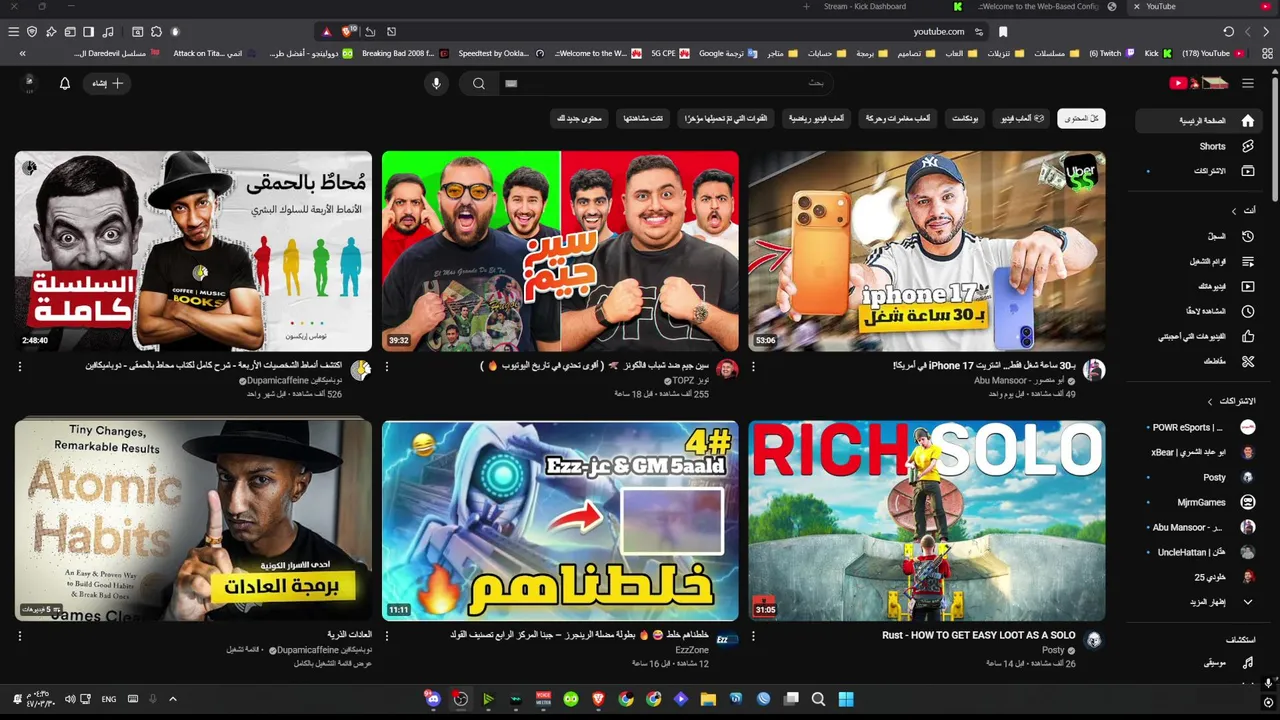
Task: Click the search magnifier button
Action: pyautogui.click(x=479, y=84)
